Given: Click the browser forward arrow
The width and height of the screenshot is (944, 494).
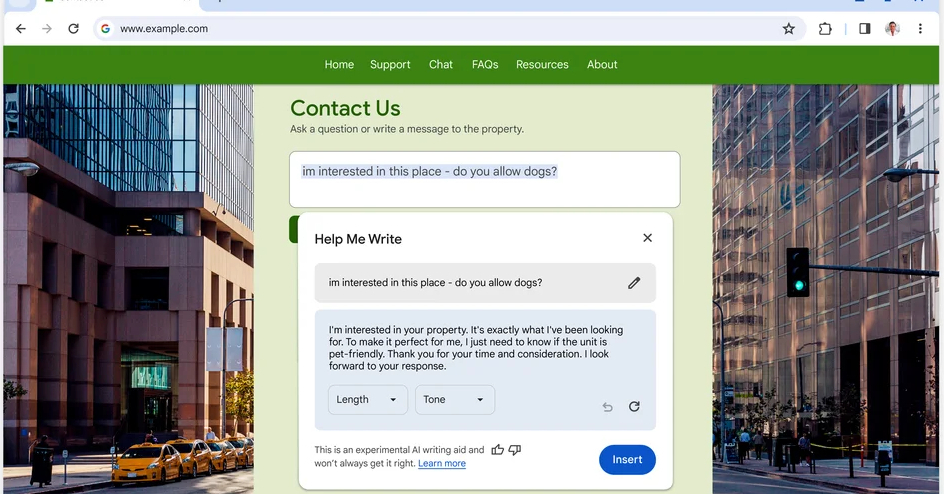Looking at the screenshot, I should 47,28.
